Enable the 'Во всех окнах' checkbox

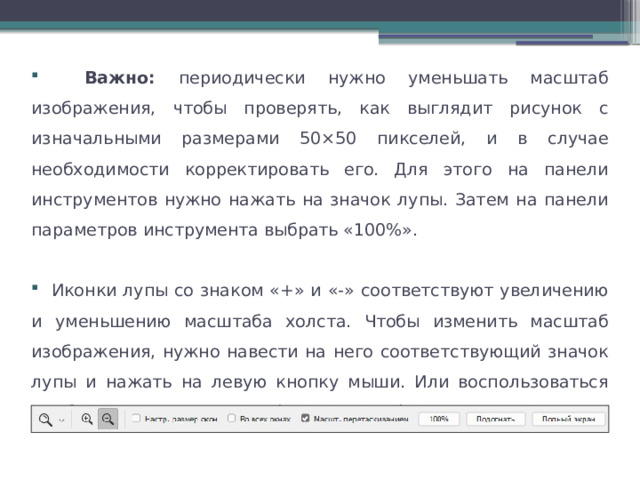[x=231, y=418]
